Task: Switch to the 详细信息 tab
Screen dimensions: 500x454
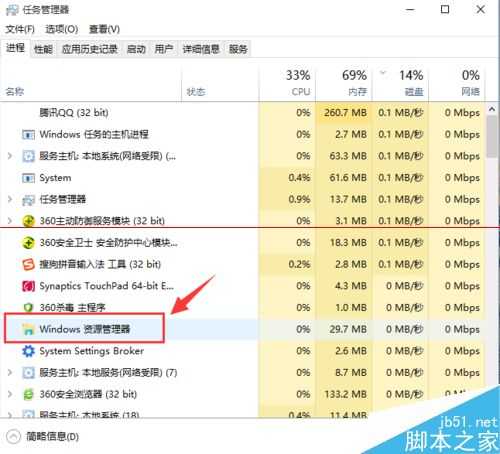Action: point(201,50)
